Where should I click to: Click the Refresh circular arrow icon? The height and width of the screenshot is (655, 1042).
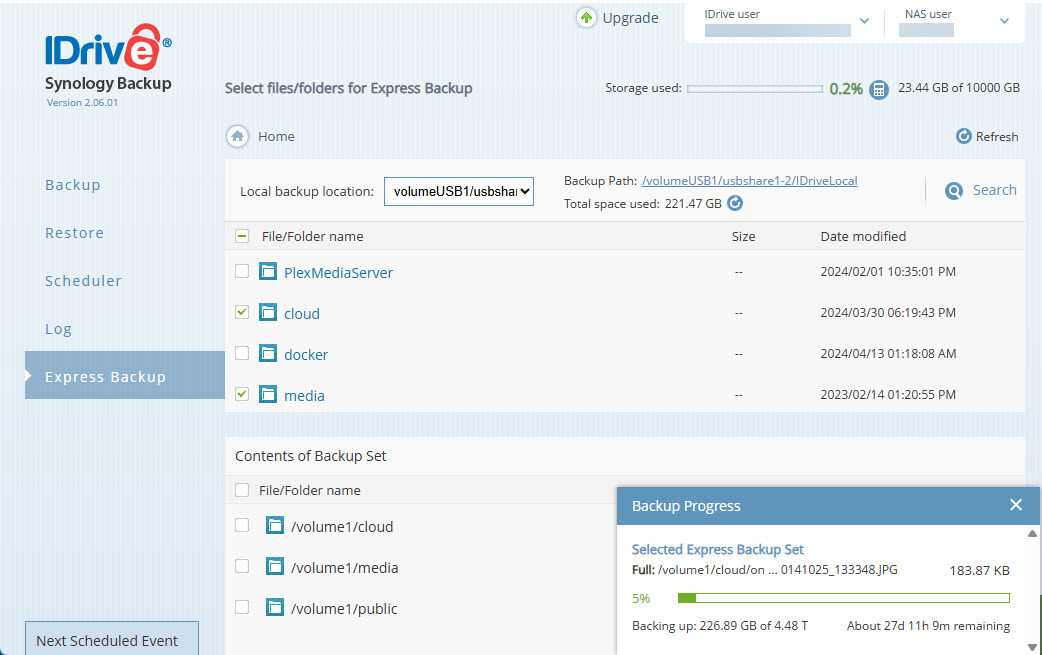click(x=963, y=136)
